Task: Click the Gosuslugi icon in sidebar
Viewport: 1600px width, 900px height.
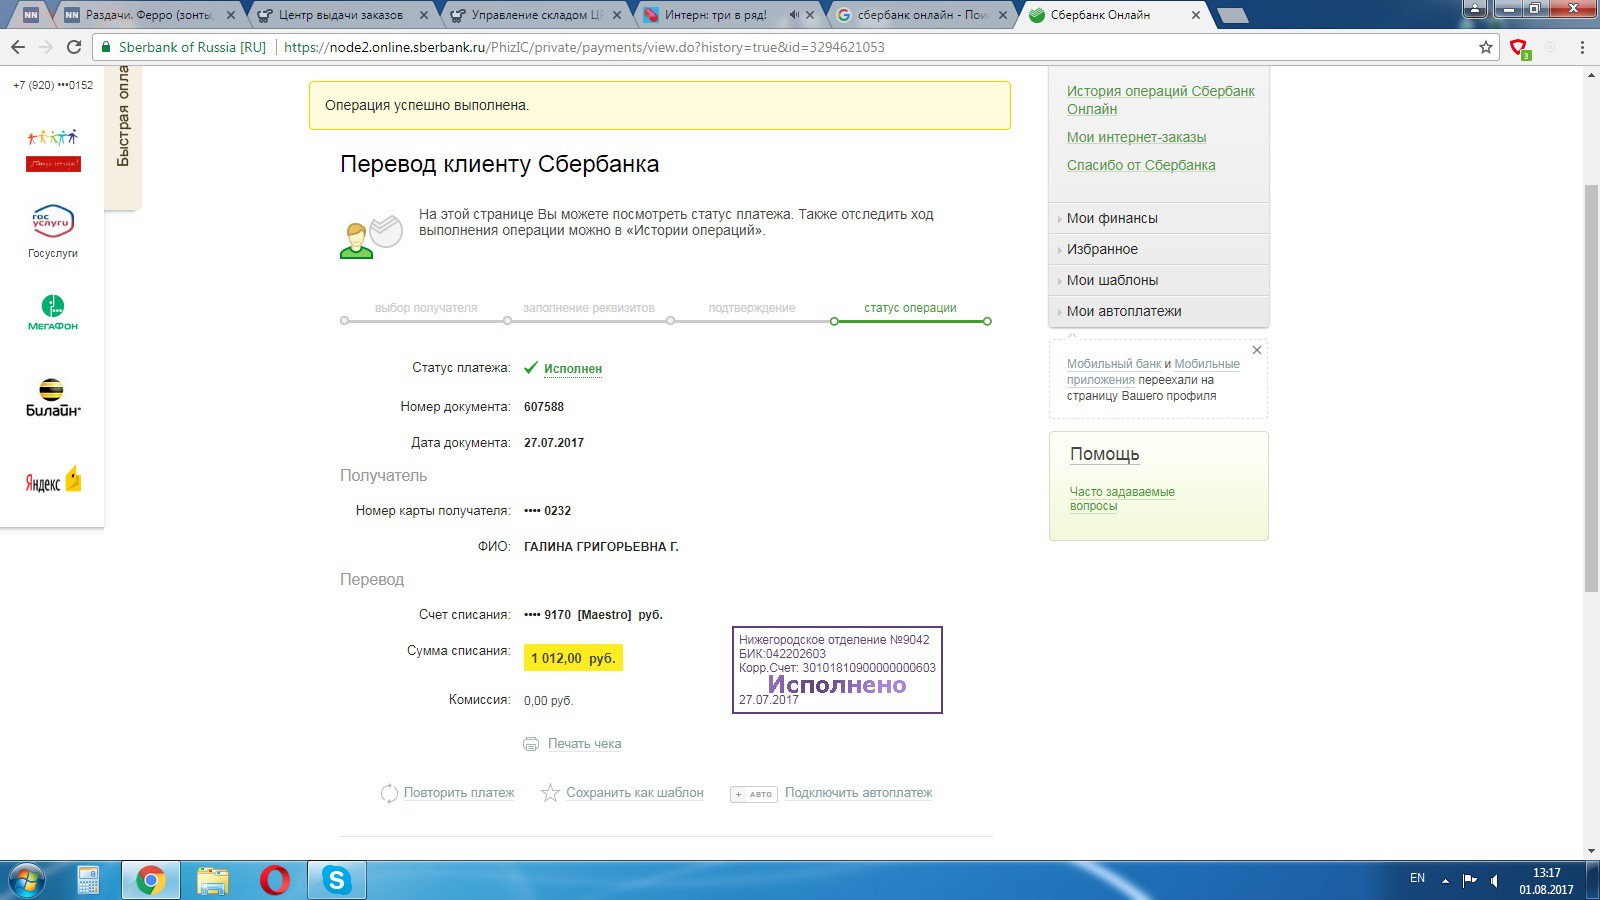Action: [53, 222]
